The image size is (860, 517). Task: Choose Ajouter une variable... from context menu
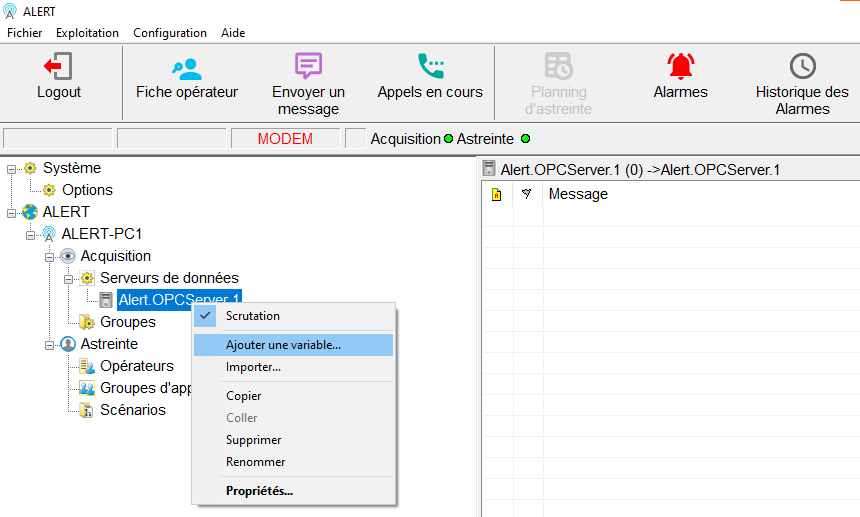point(283,345)
